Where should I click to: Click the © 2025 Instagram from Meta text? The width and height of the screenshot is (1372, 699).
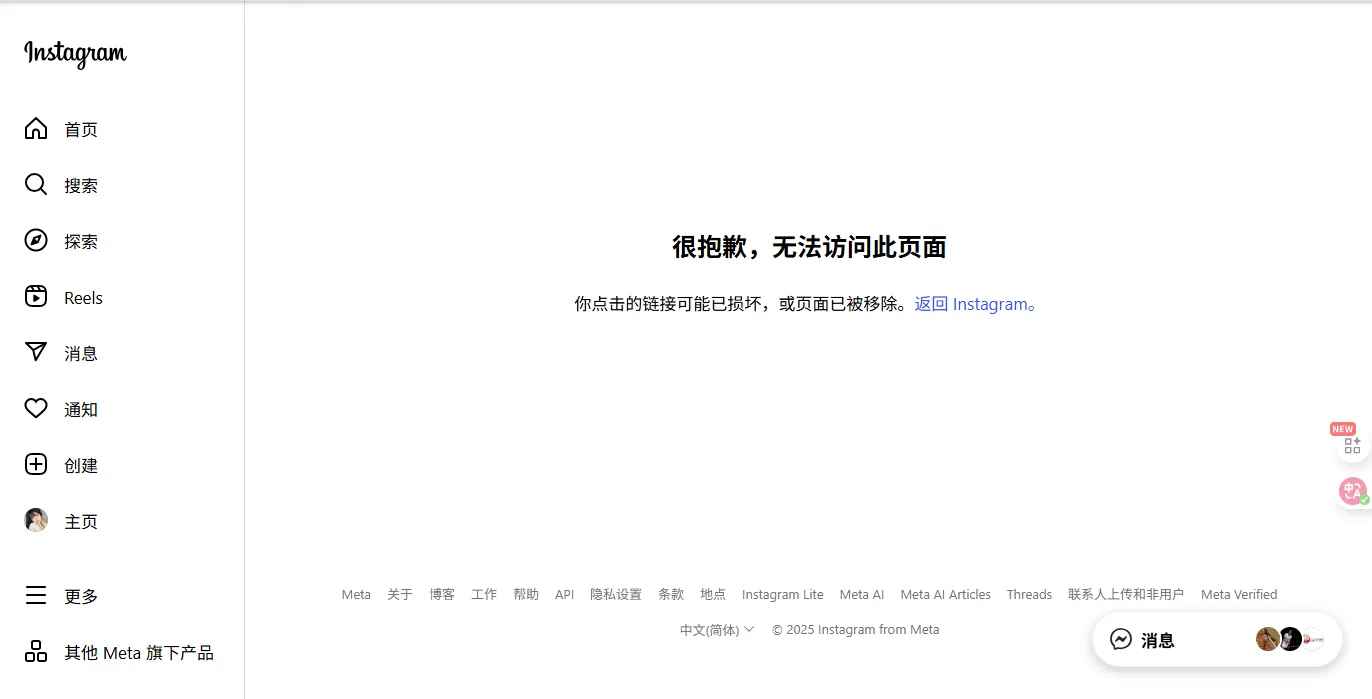pyautogui.click(x=856, y=630)
